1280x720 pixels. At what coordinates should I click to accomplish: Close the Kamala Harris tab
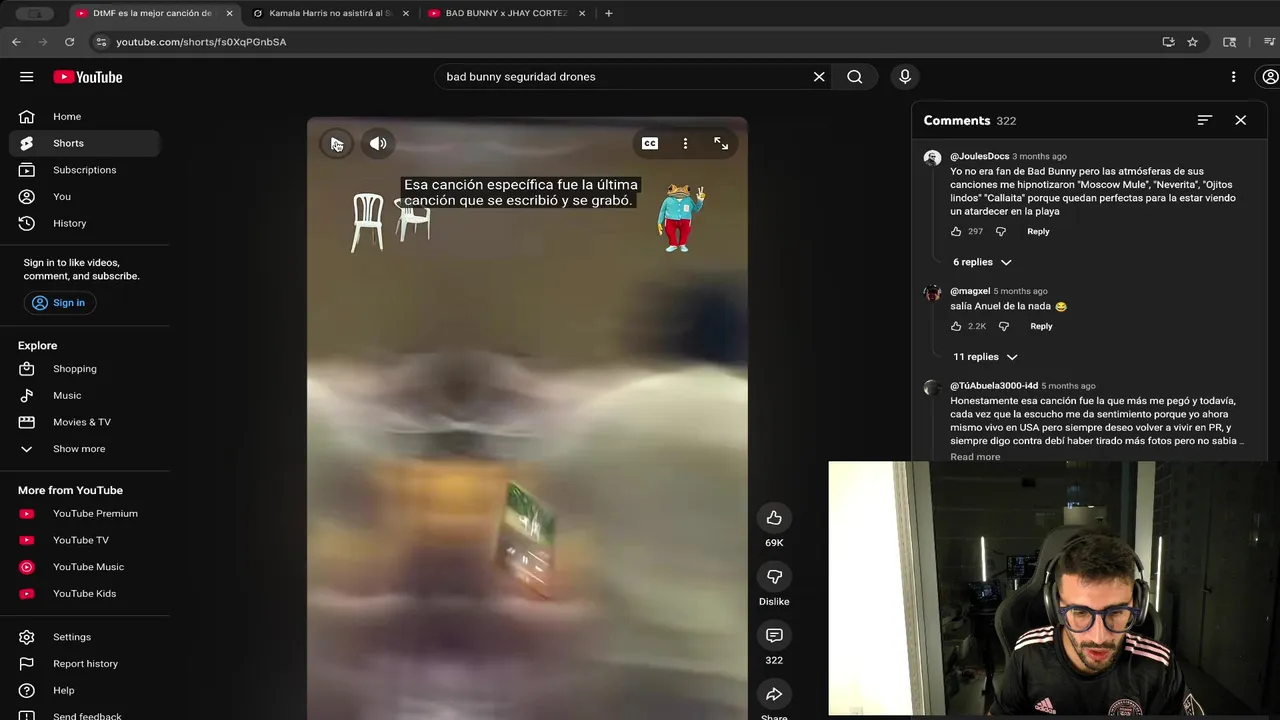[406, 13]
